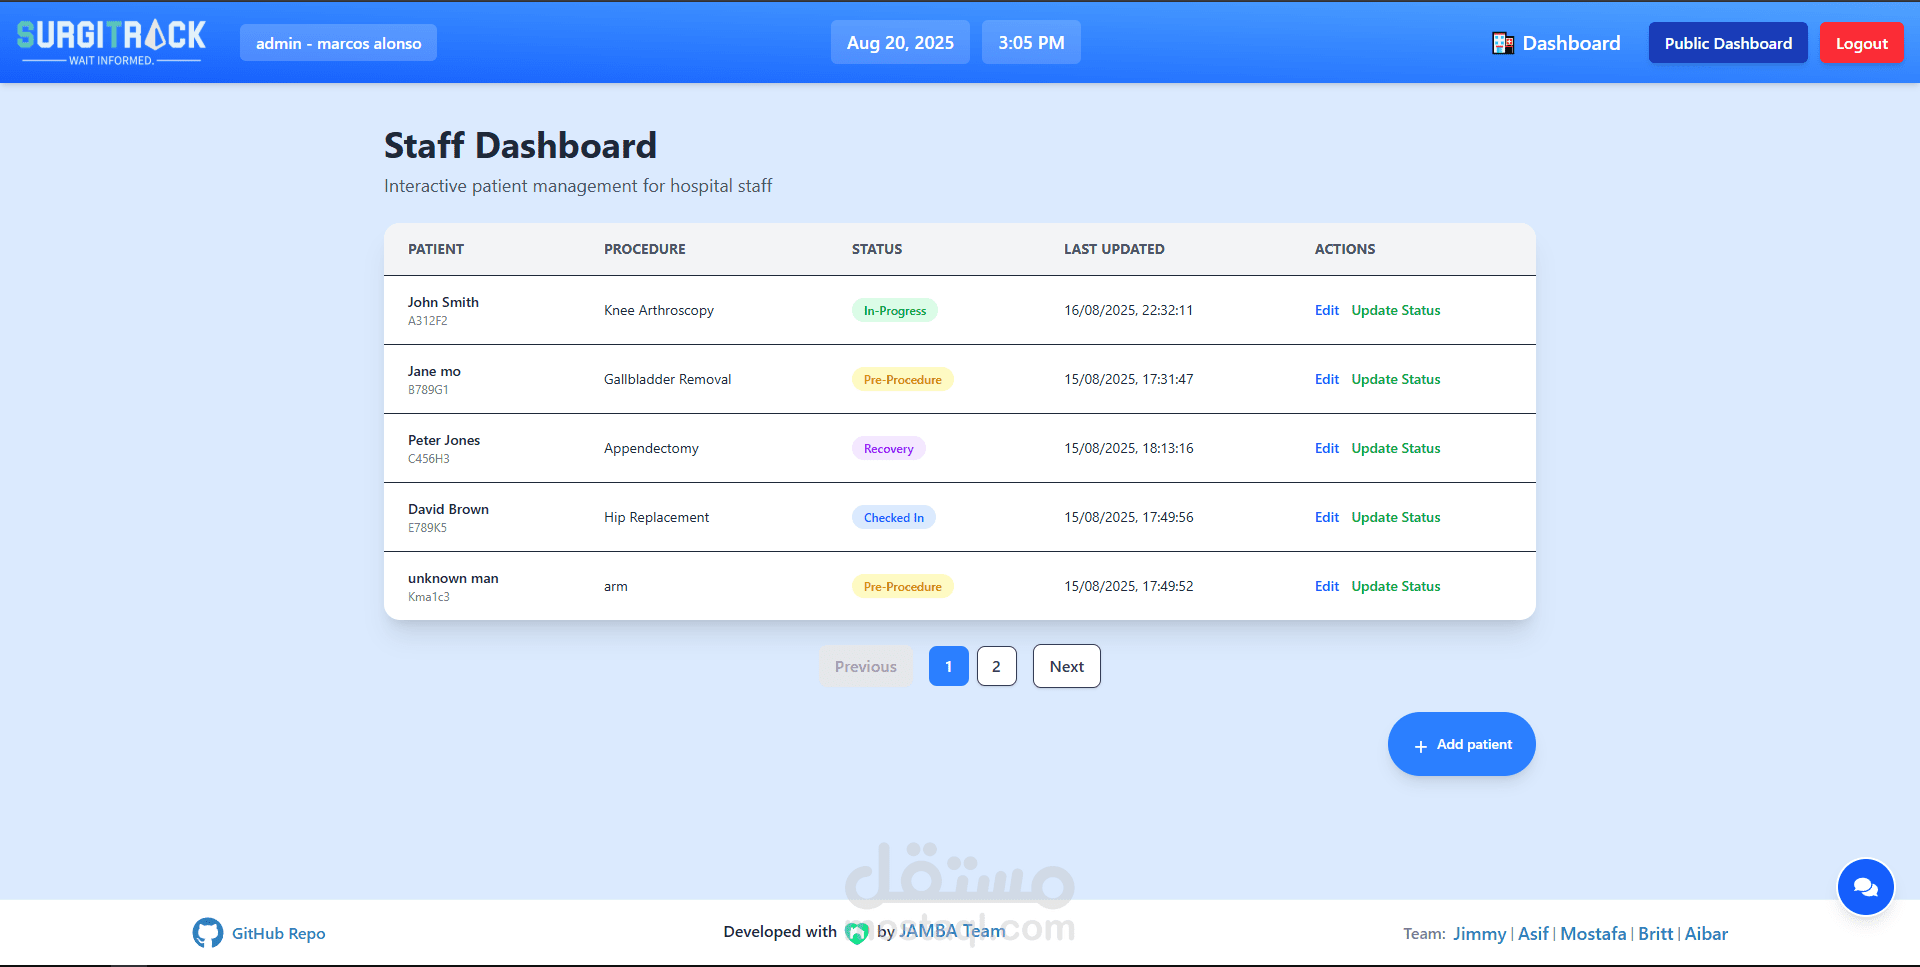Click the Logout button
This screenshot has height=967, width=1920.
(x=1860, y=42)
